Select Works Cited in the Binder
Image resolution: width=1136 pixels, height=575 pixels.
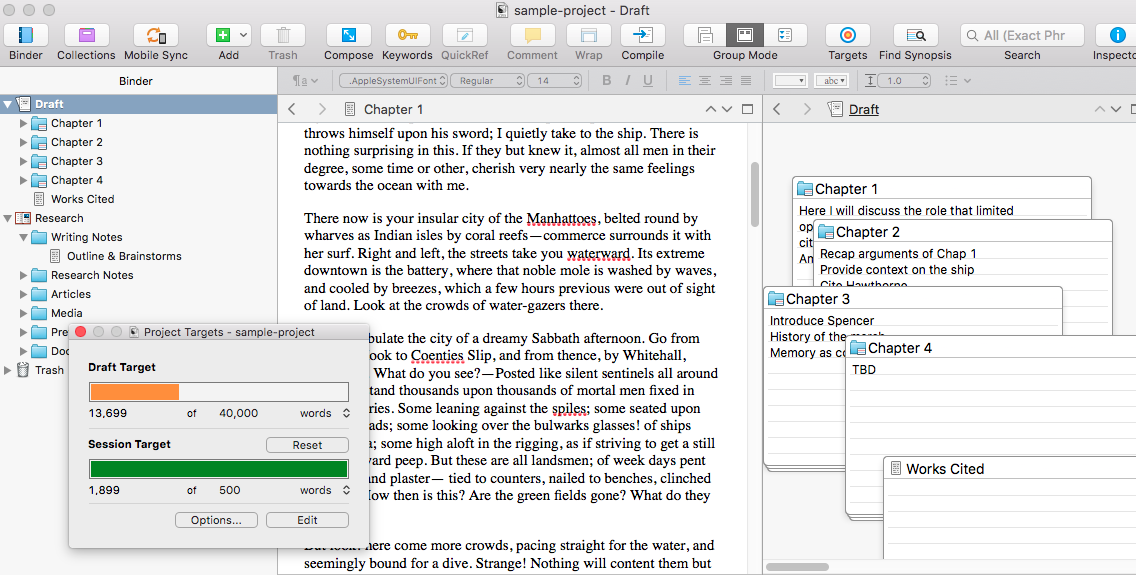pos(82,199)
